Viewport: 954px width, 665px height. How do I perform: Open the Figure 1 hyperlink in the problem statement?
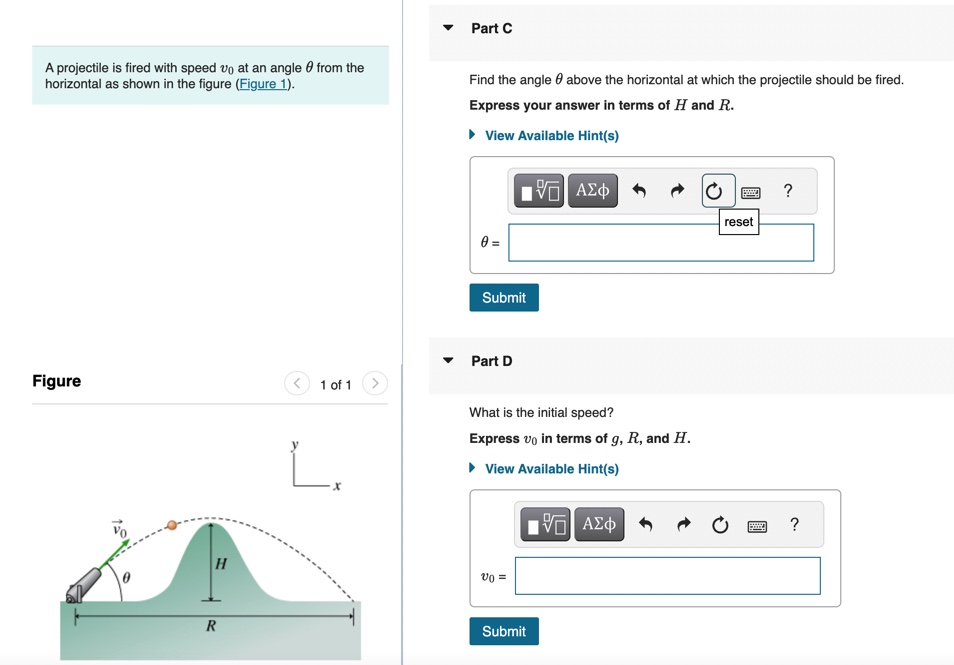(262, 83)
